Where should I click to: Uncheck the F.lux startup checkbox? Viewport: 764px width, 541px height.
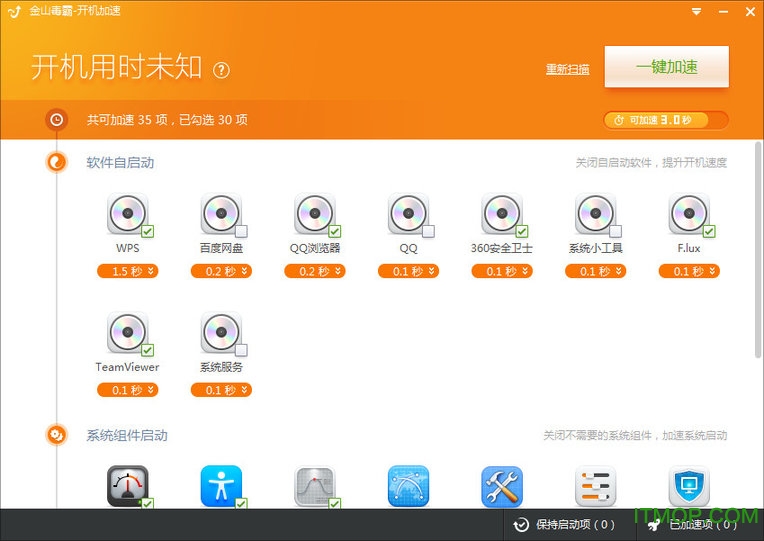pyautogui.click(x=709, y=231)
